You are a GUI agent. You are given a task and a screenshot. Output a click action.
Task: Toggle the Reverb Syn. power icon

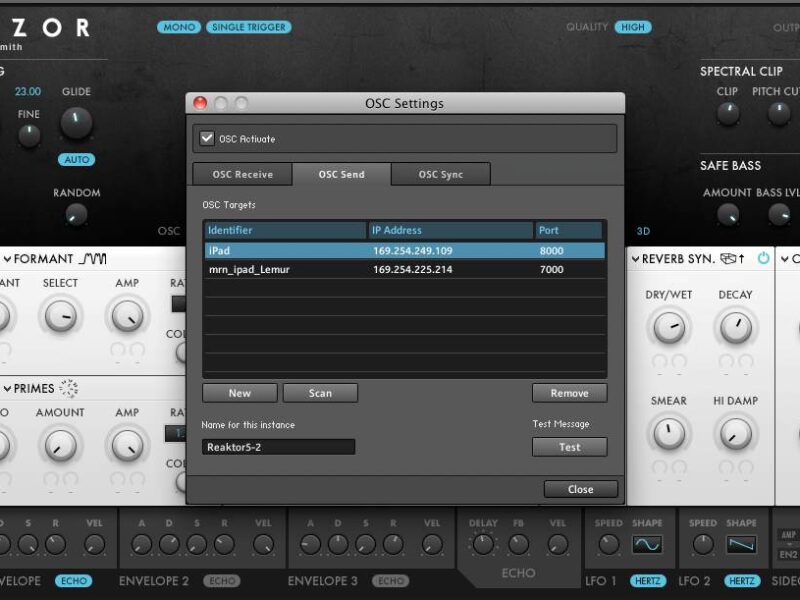pyautogui.click(x=764, y=258)
